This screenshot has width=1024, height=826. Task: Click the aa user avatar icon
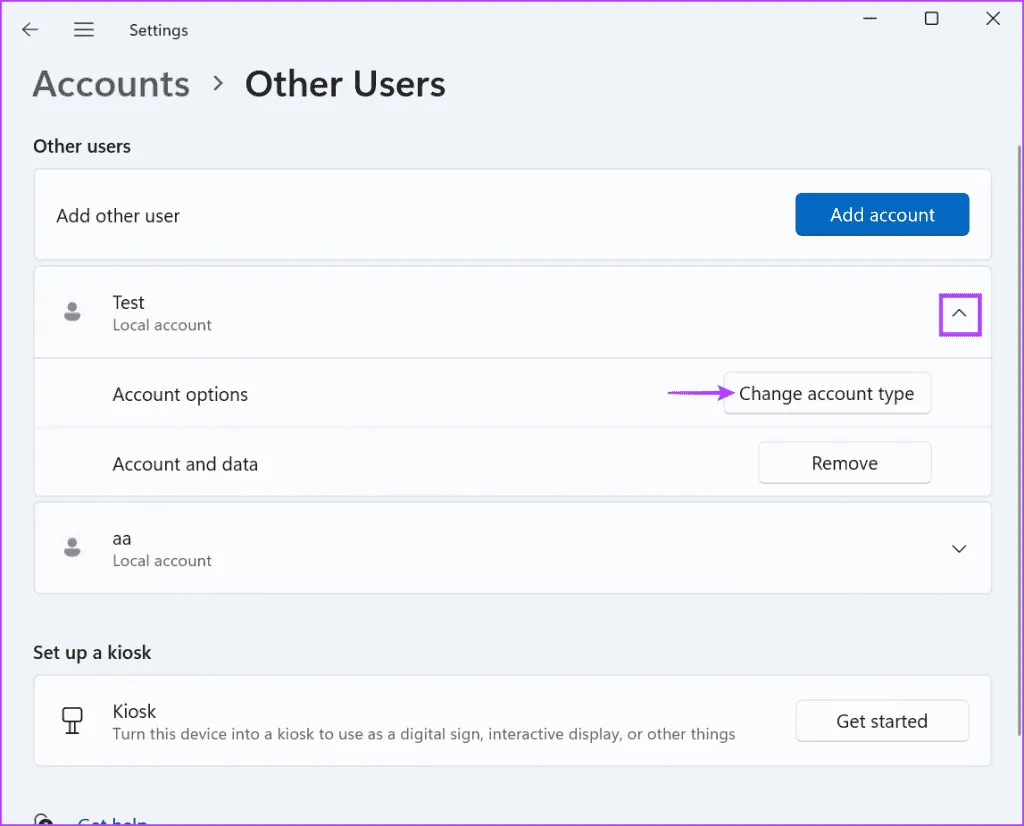pos(72,548)
